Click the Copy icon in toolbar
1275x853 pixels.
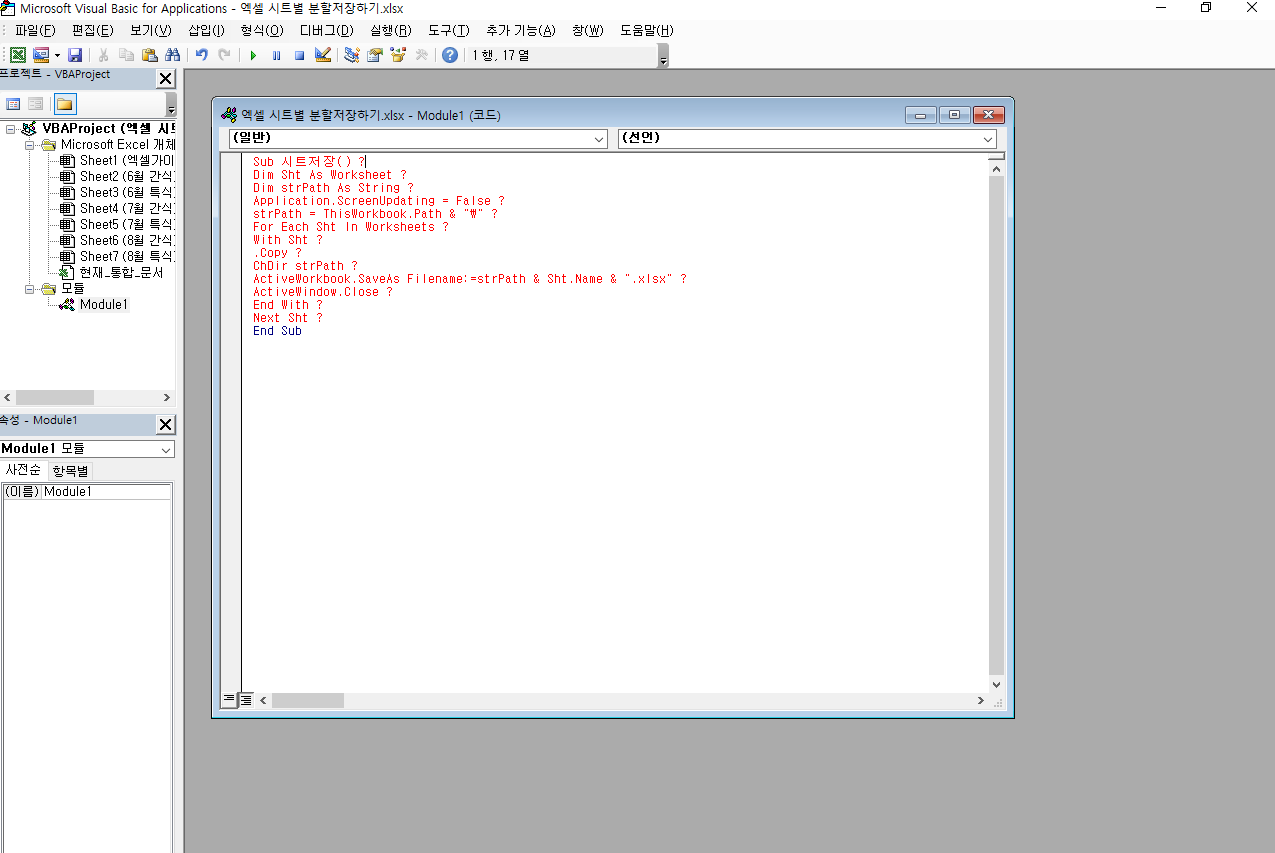click(x=126, y=55)
